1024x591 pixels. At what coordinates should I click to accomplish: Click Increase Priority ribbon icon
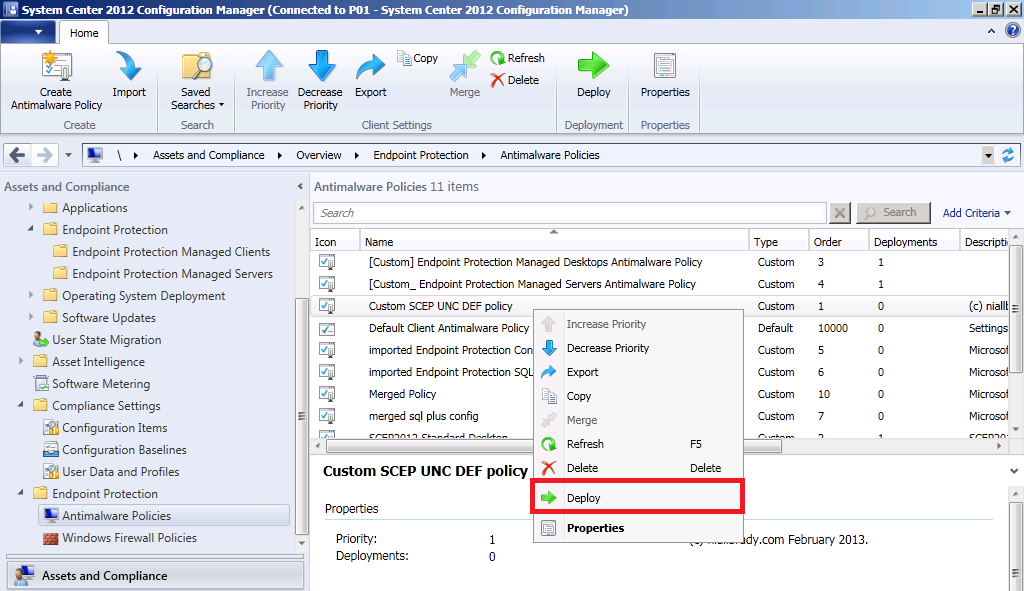point(268,67)
